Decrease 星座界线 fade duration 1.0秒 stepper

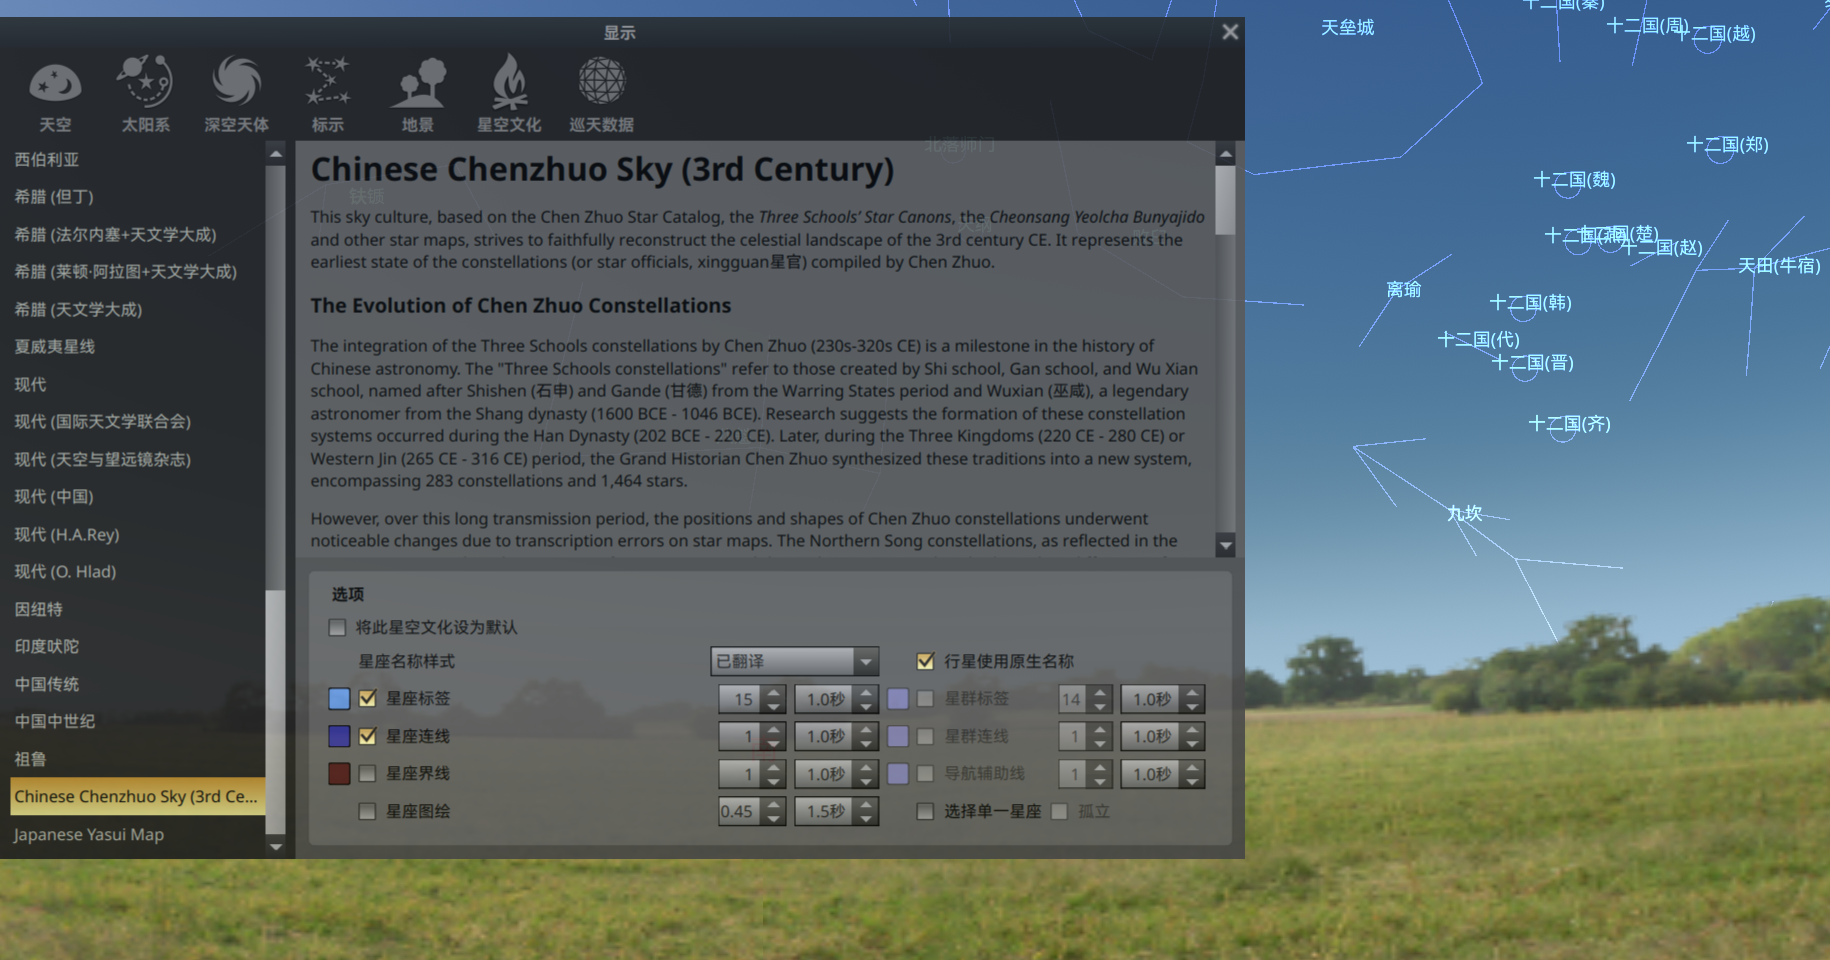(x=867, y=781)
